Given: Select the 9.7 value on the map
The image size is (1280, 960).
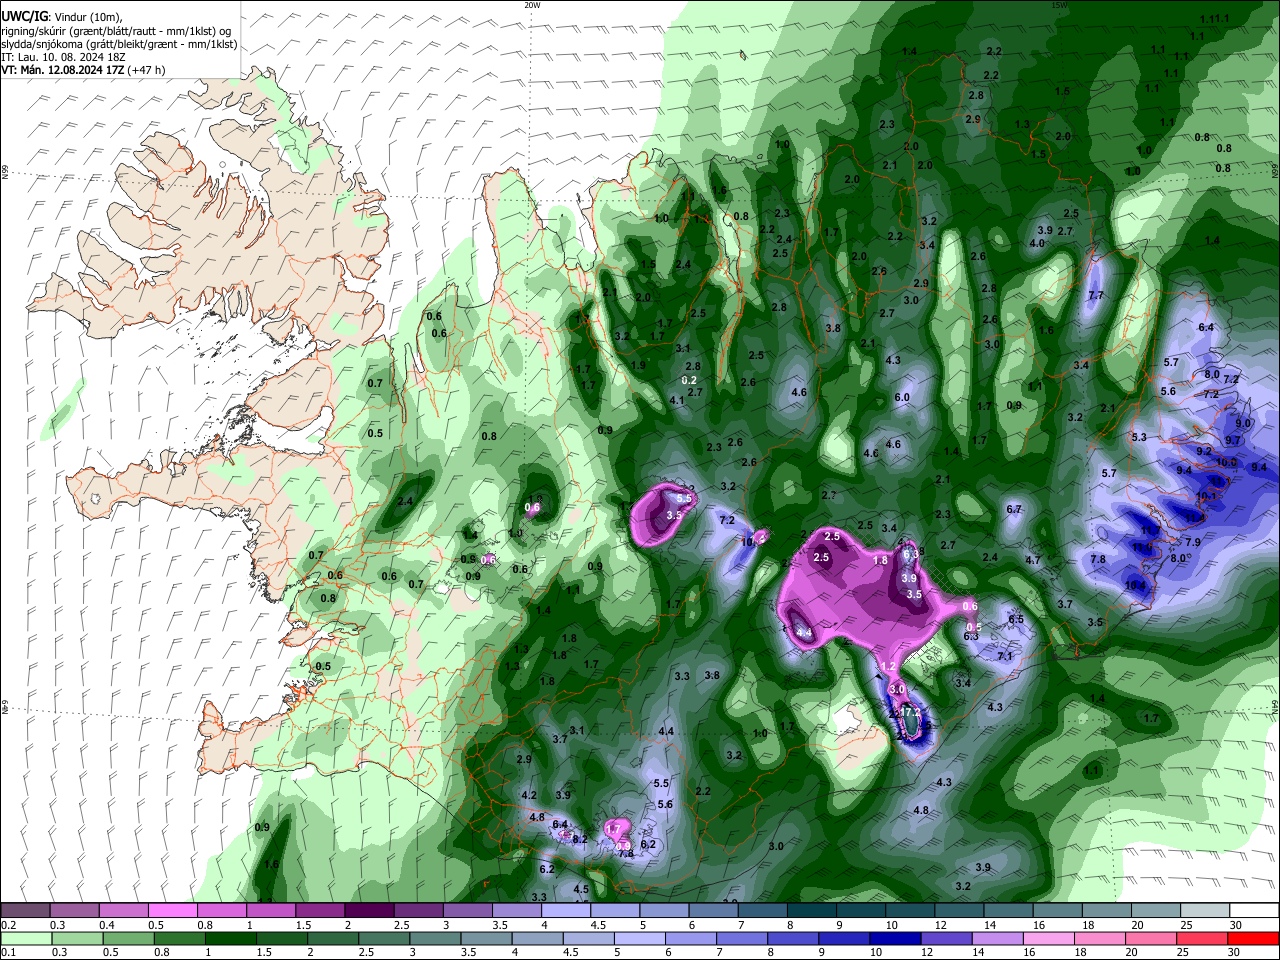Looking at the screenshot, I should pos(1233,440).
